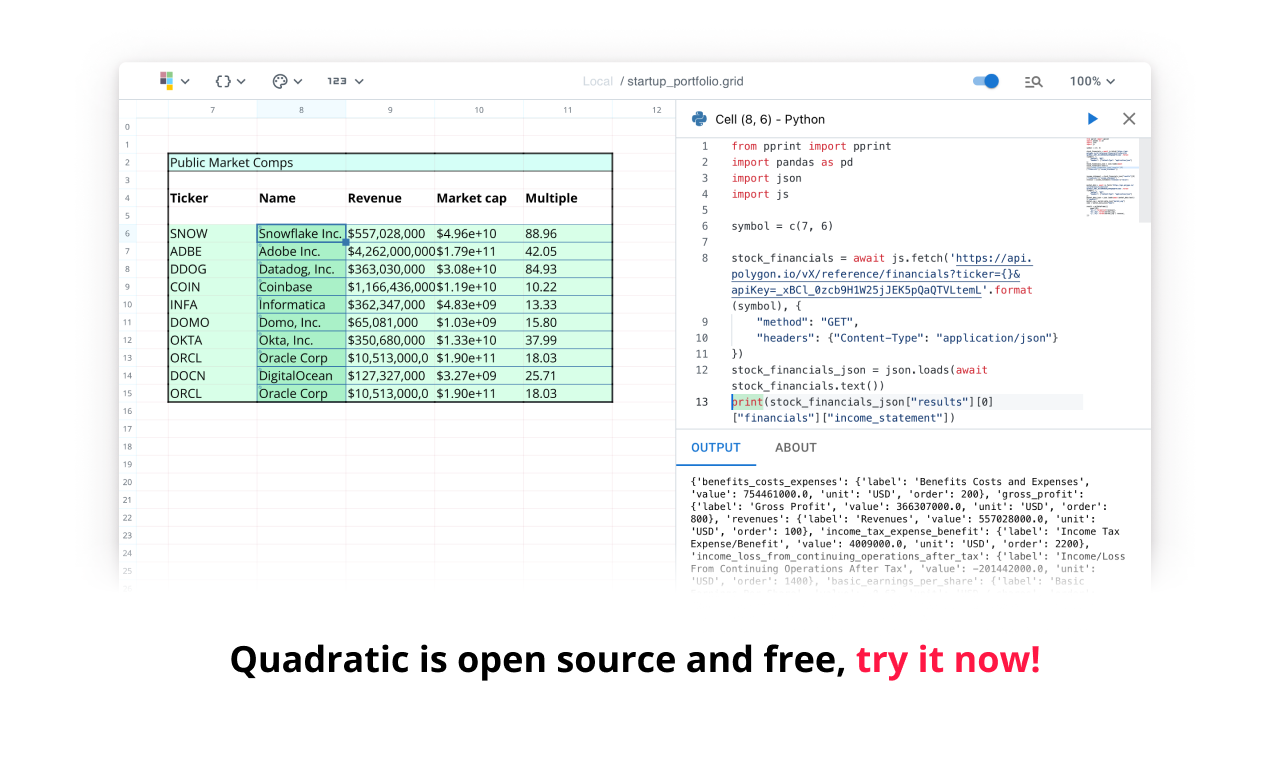Screen dimensions: 1270x760
Task: Select the 42.05 multiple cell
Action: [x=568, y=251]
